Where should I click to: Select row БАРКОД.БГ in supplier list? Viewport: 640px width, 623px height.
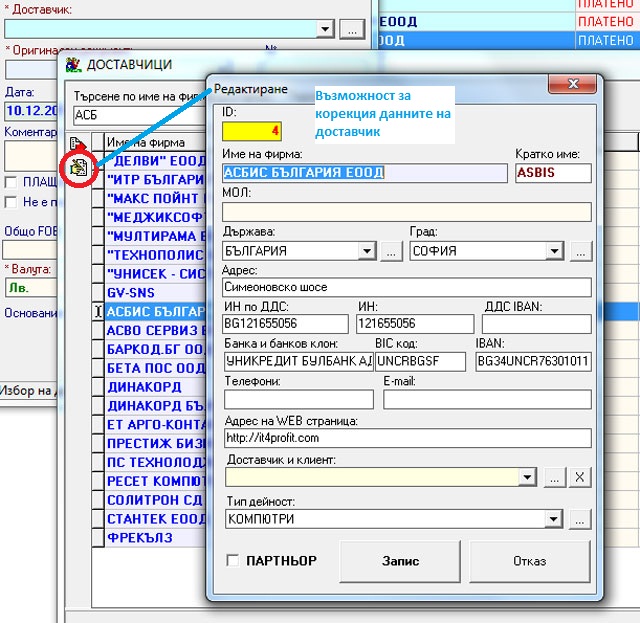coord(156,349)
